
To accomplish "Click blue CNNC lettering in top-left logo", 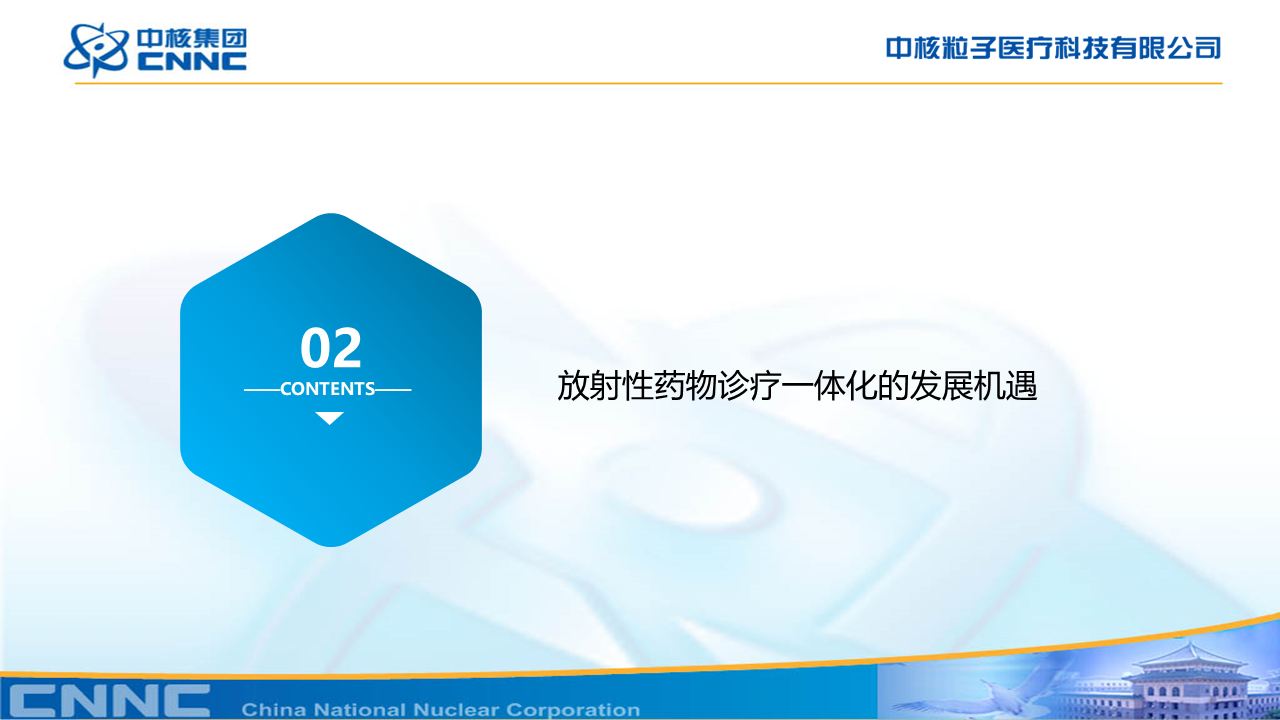I will pyautogui.click(x=192, y=62).
